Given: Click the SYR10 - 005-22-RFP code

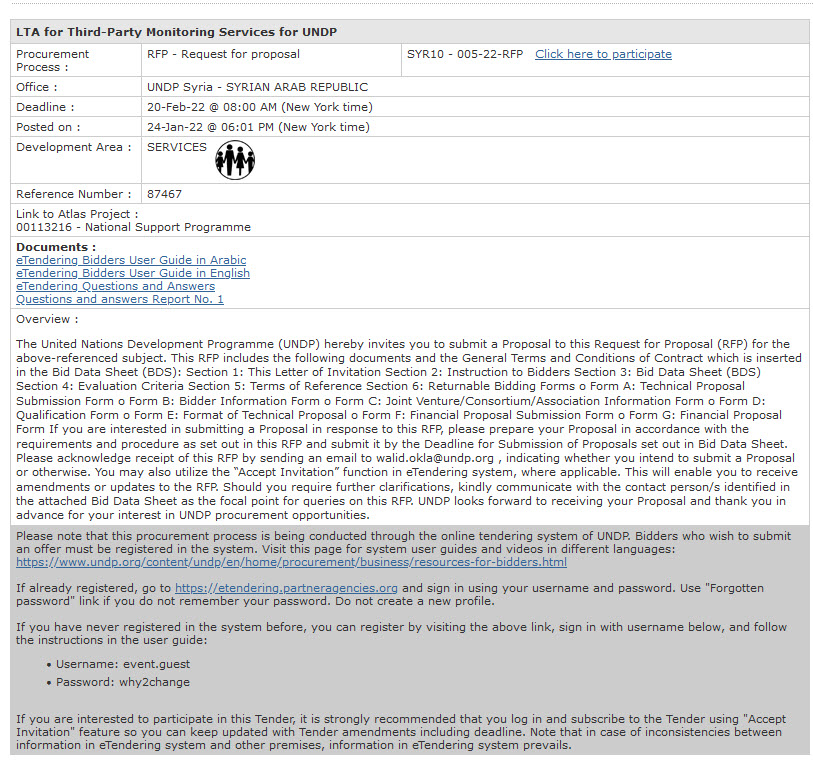Looking at the screenshot, I should 465,54.
